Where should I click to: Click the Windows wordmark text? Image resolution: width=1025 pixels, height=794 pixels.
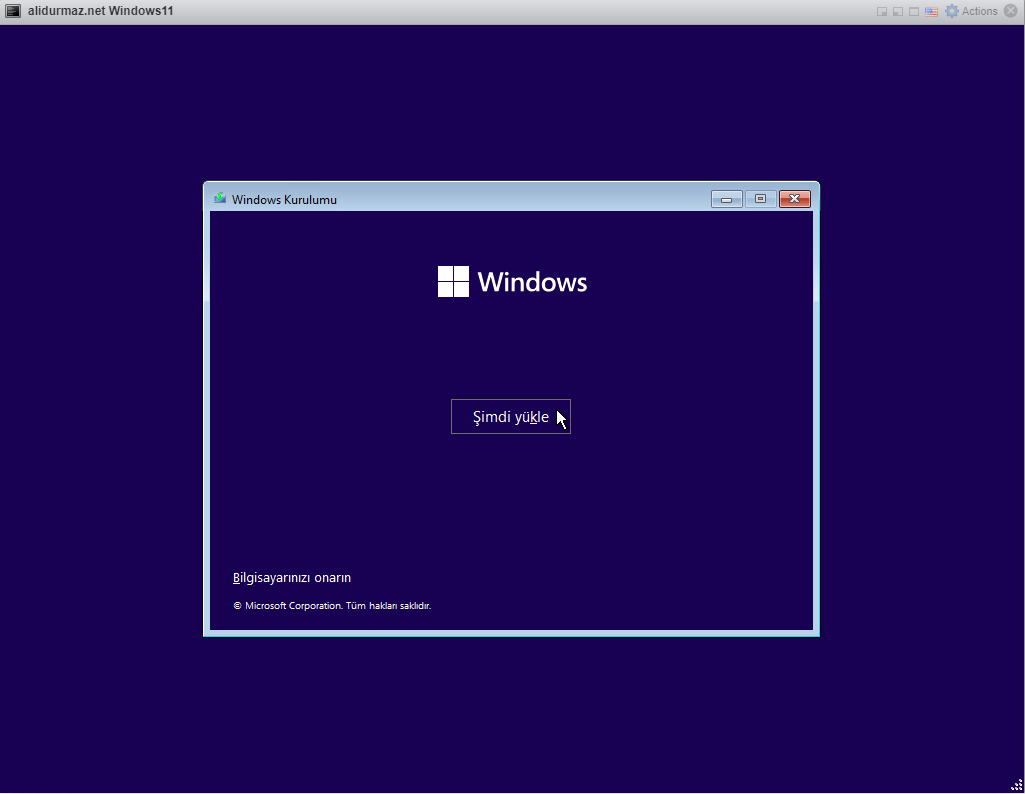[532, 282]
